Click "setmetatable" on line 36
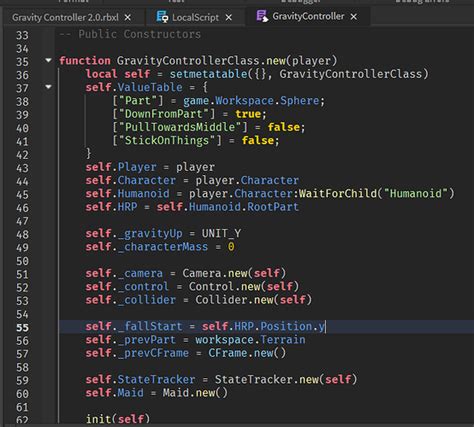474x427 pixels. click(x=208, y=74)
